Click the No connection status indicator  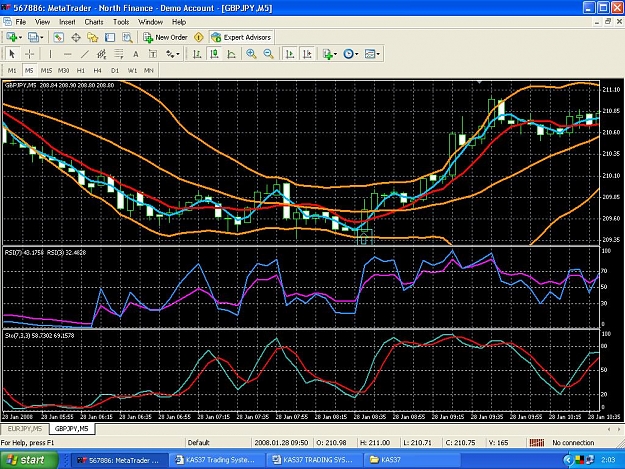573,443
